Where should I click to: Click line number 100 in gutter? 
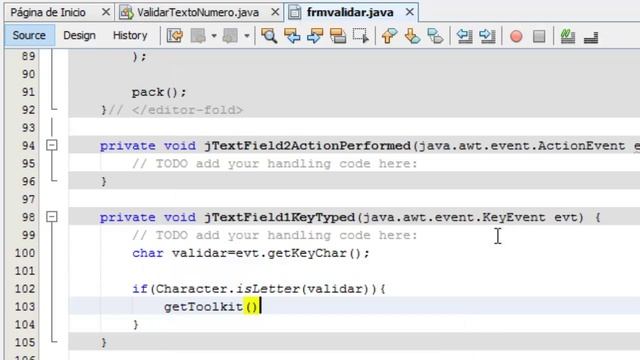[24, 253]
